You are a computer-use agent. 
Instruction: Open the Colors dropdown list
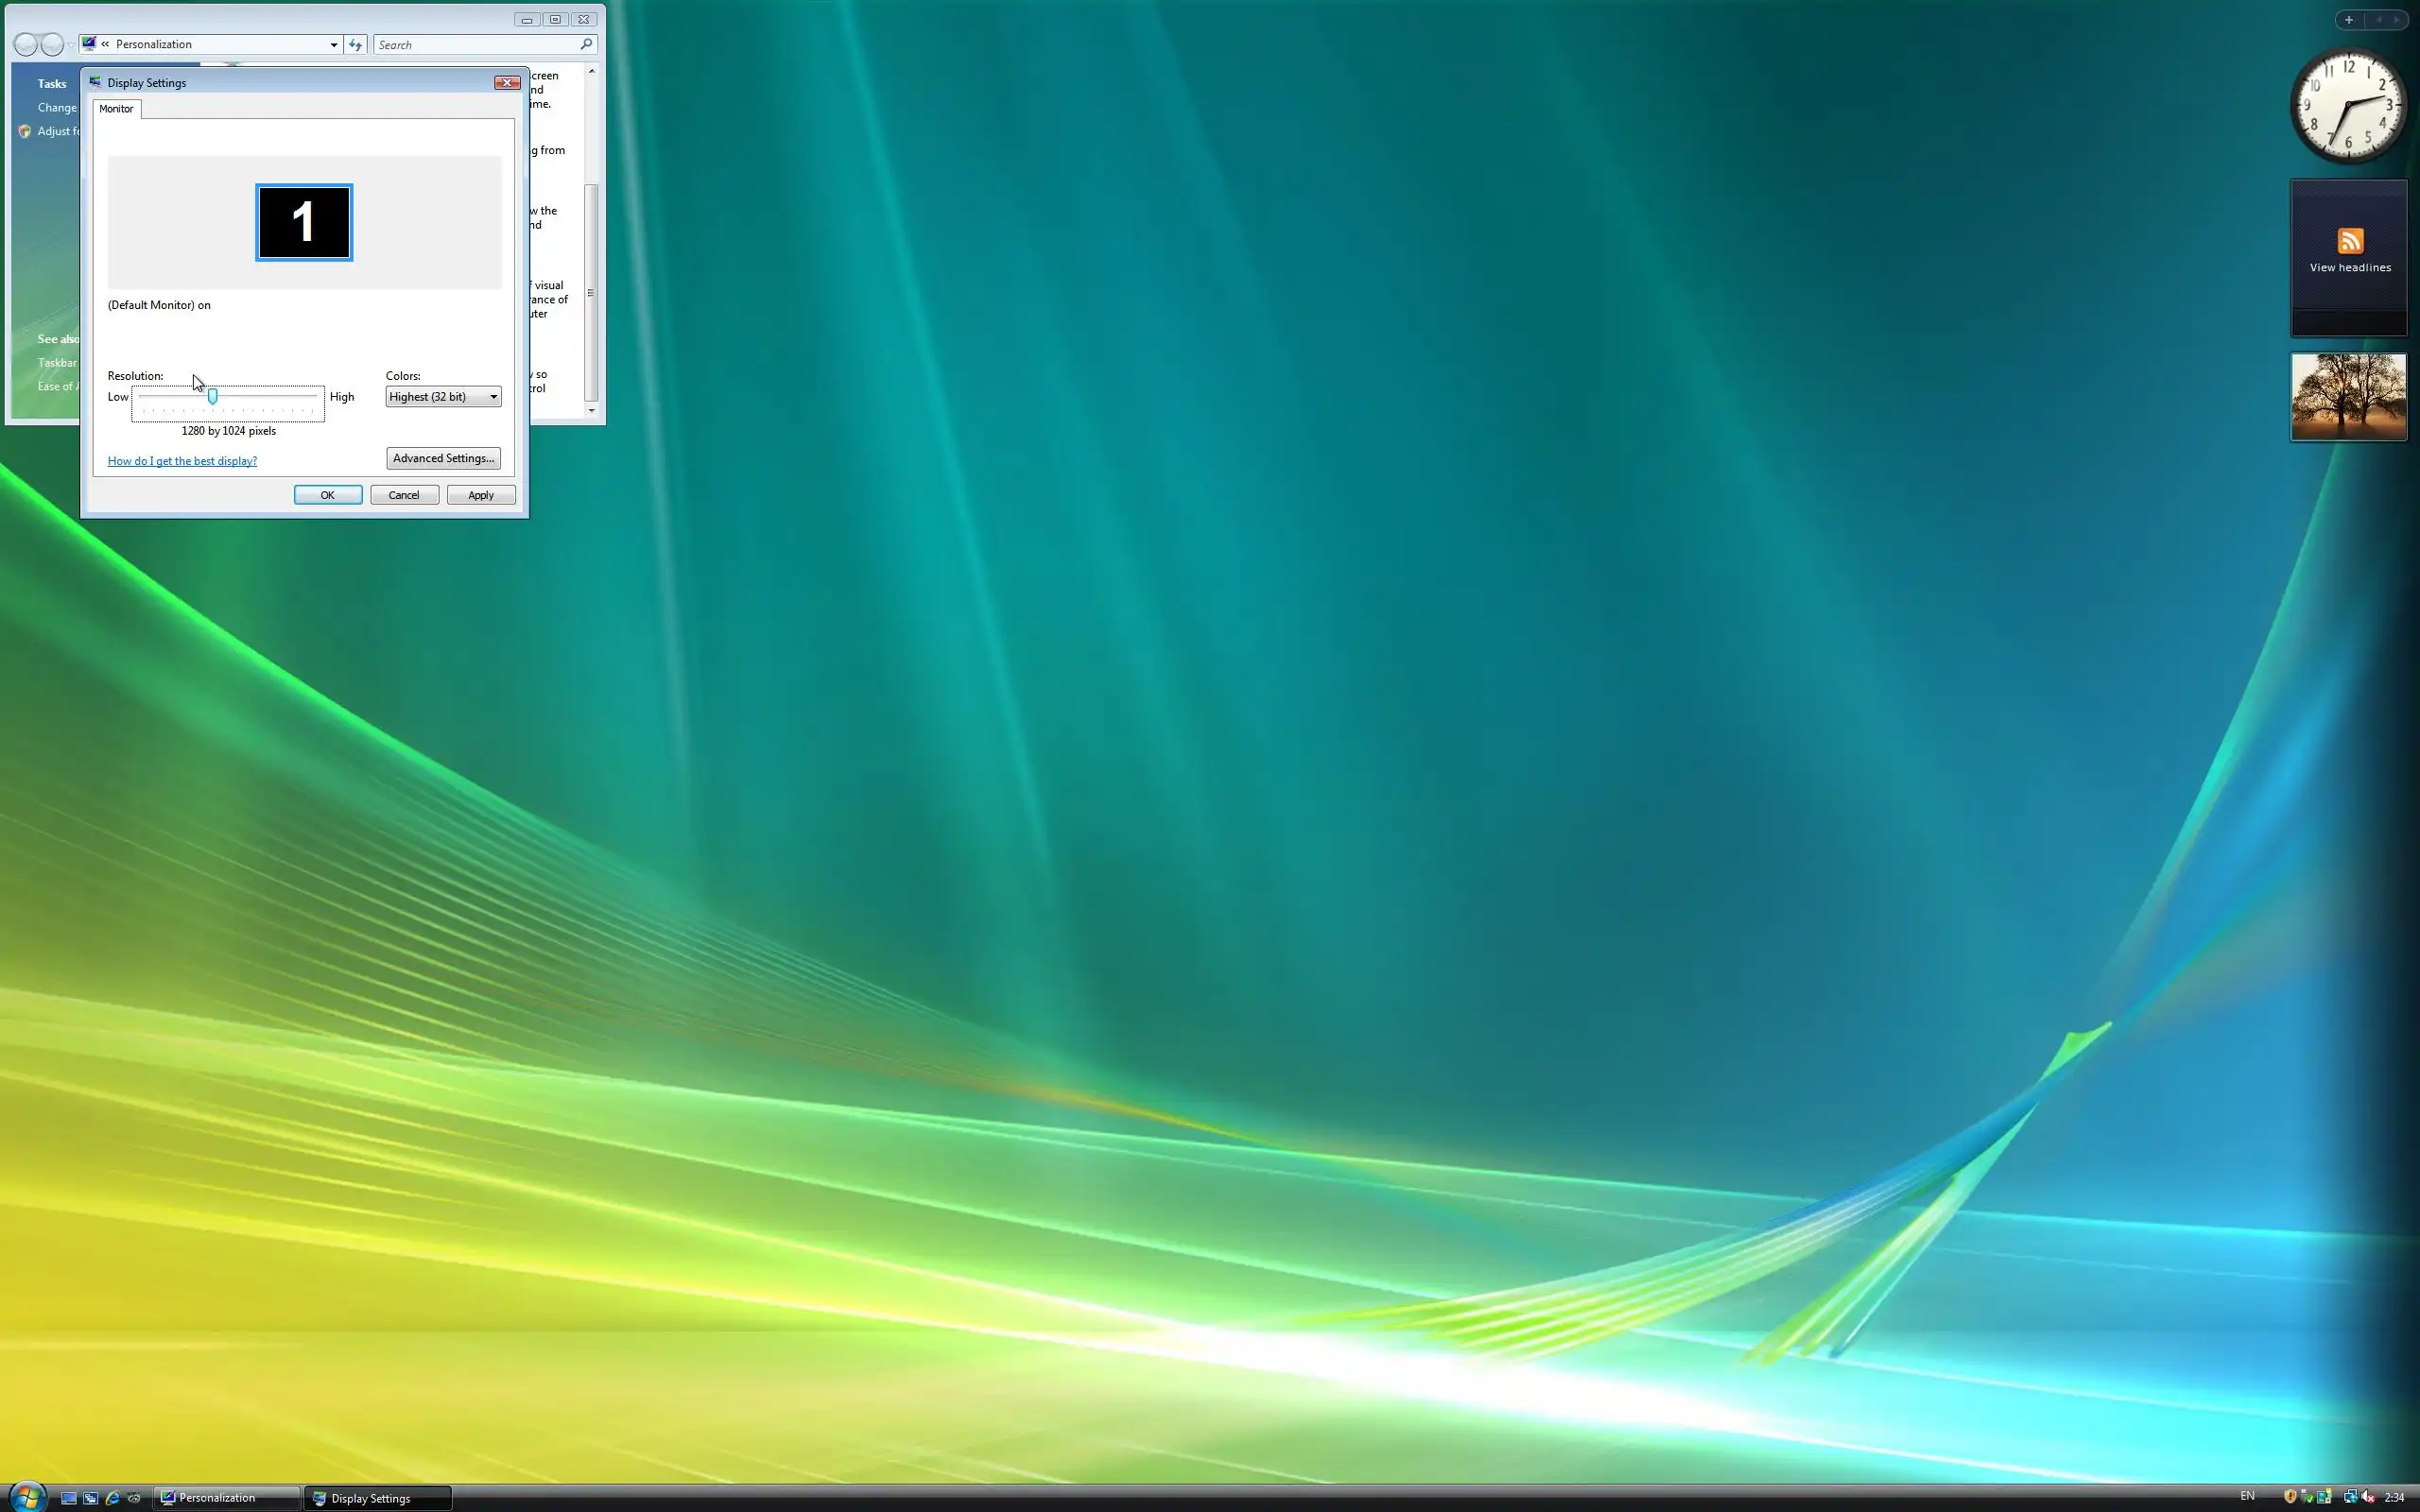click(443, 397)
